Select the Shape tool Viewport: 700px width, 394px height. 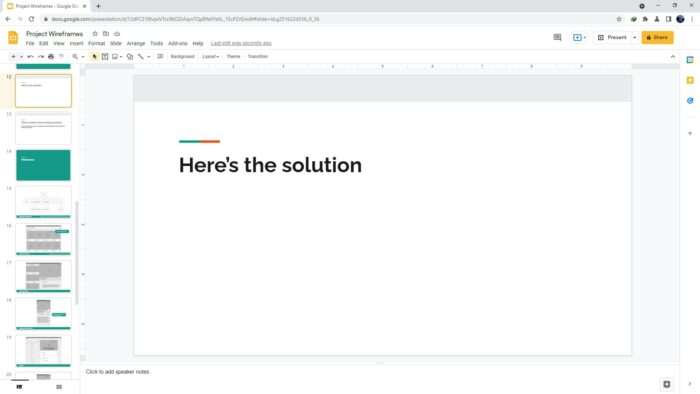coord(130,57)
